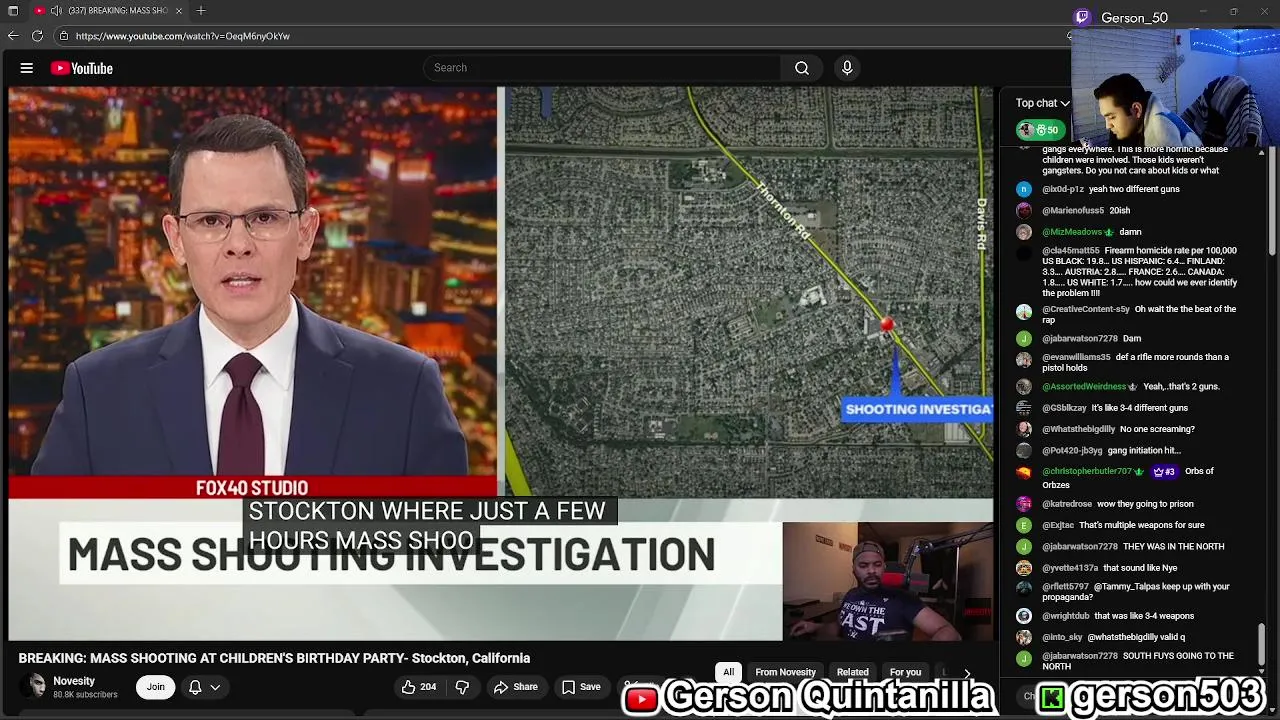Click the video title text

[x=274, y=658]
